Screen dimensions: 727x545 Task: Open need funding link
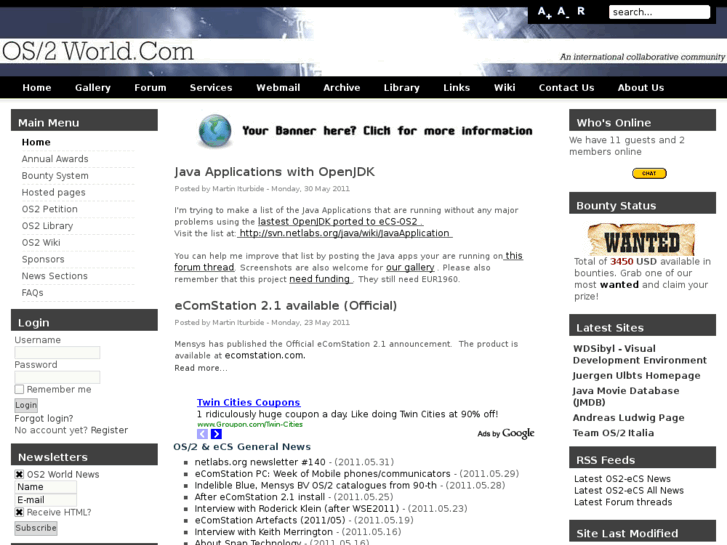tap(321, 279)
